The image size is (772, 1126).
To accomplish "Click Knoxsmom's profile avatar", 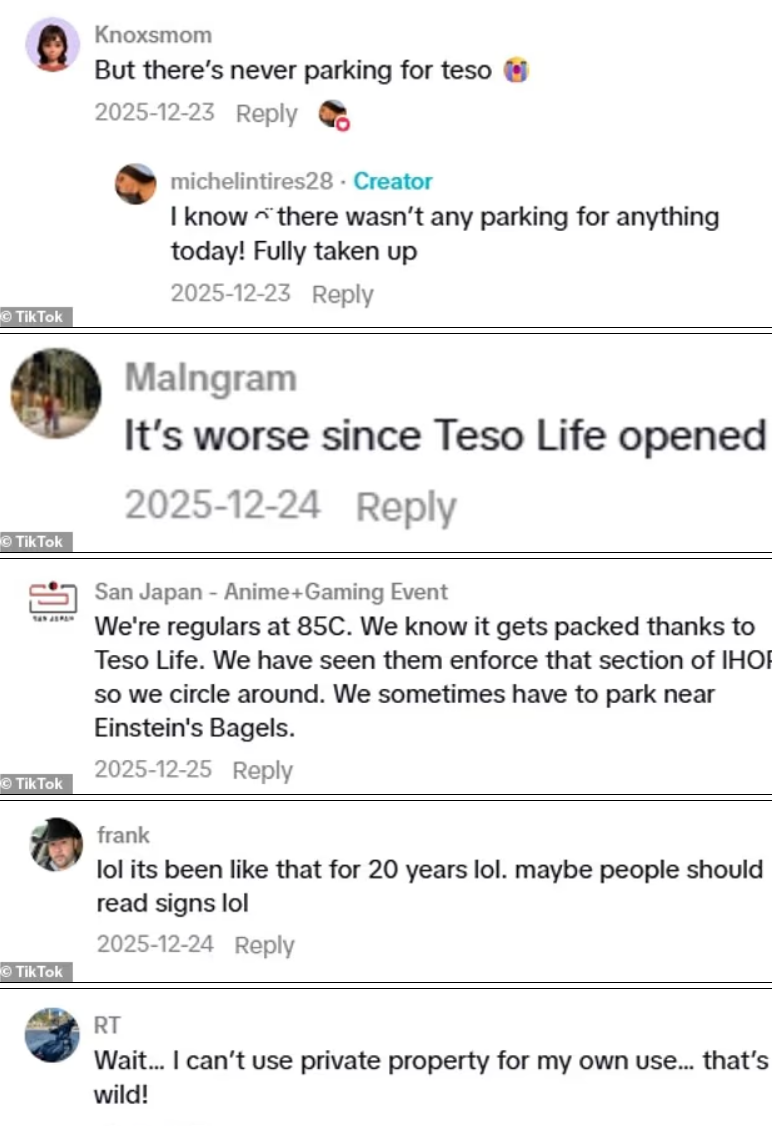I will 52,45.
